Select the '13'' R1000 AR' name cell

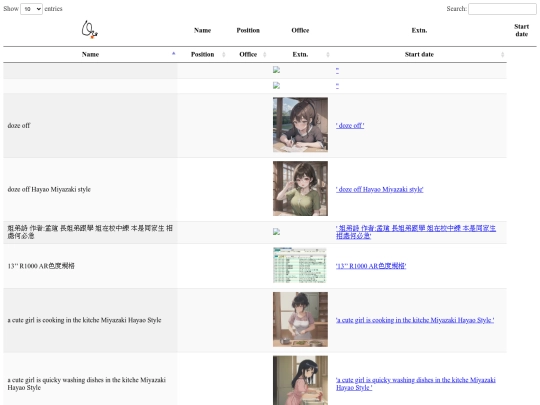[x=90, y=266]
